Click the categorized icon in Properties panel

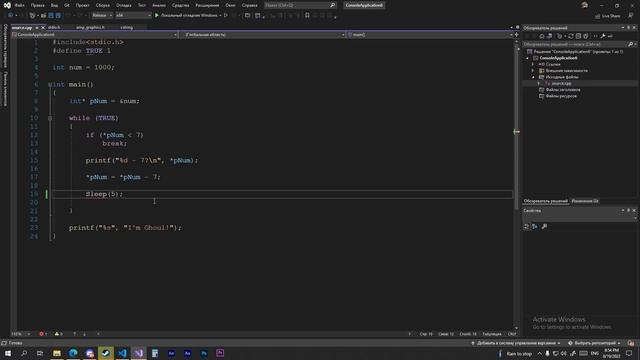point(527,227)
